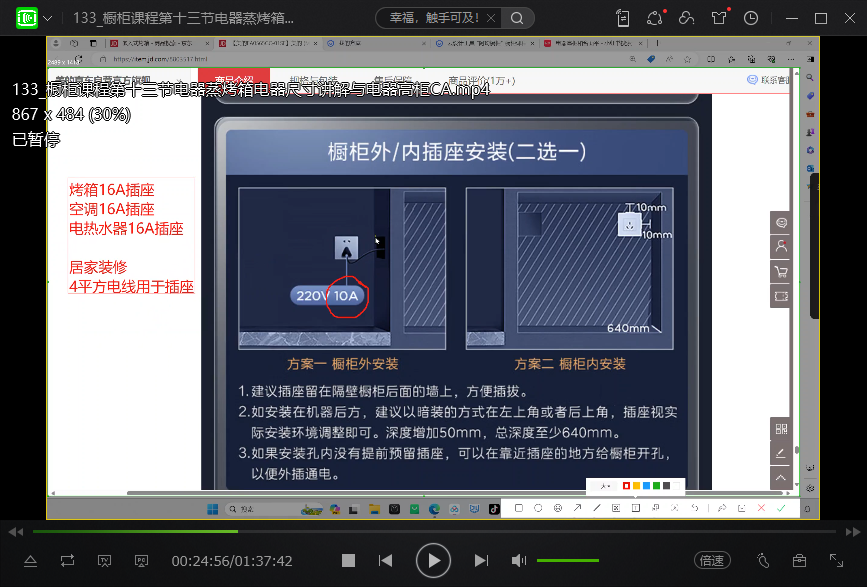
Task: Pick the red annotation color swatch in video
Action: click(x=626, y=486)
